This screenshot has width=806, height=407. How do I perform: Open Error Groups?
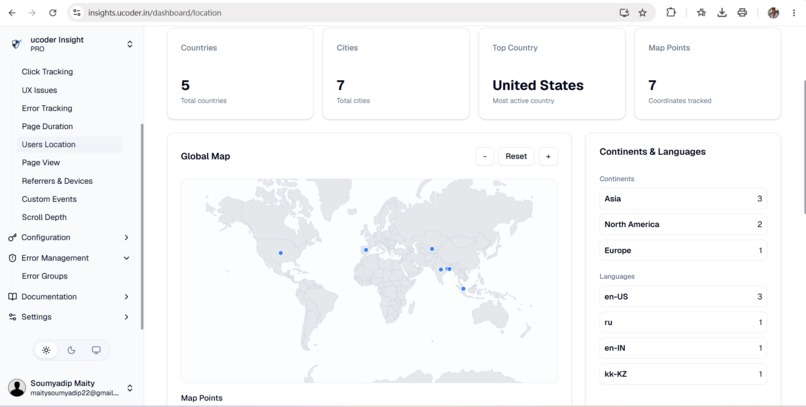(45, 276)
